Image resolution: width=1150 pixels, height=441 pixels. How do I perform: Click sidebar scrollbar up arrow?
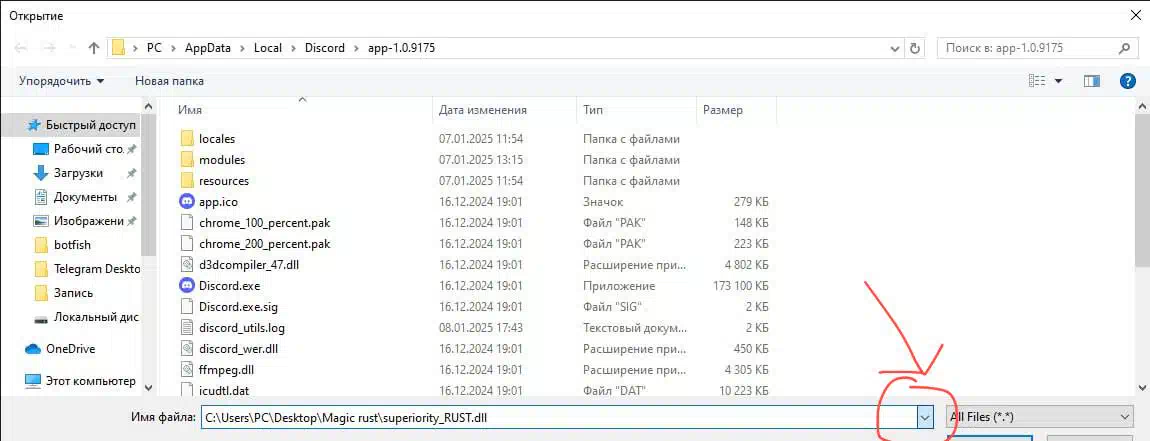(149, 108)
